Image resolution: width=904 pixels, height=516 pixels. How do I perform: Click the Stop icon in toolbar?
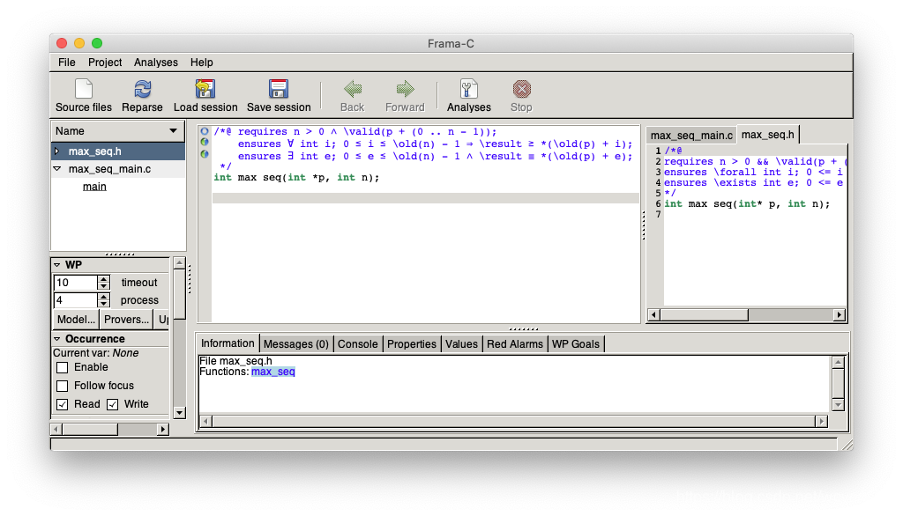[521, 89]
